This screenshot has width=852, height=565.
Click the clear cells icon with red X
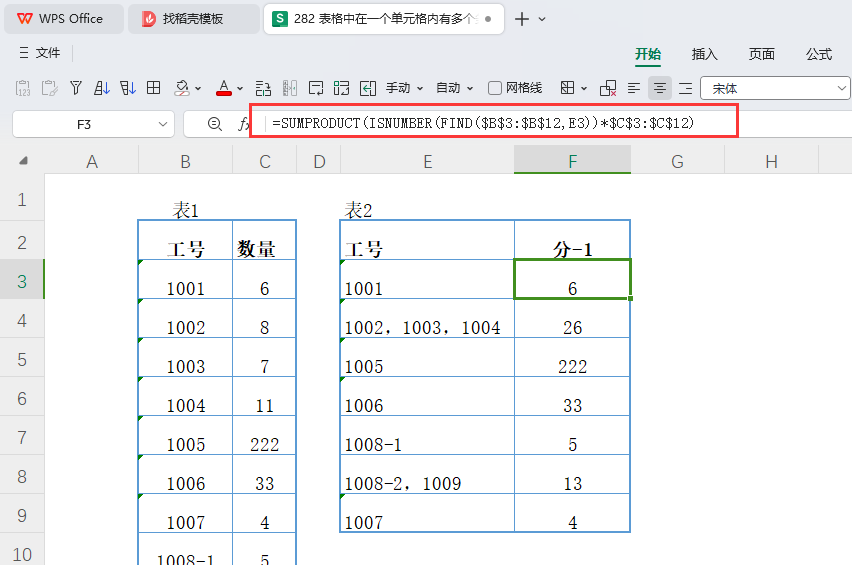tap(607, 88)
